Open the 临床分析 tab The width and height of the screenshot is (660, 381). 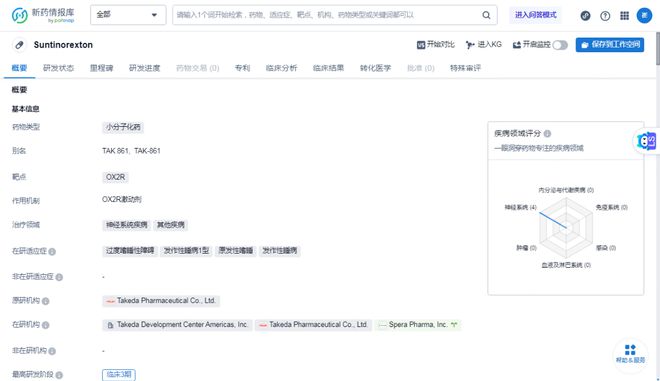click(x=282, y=68)
